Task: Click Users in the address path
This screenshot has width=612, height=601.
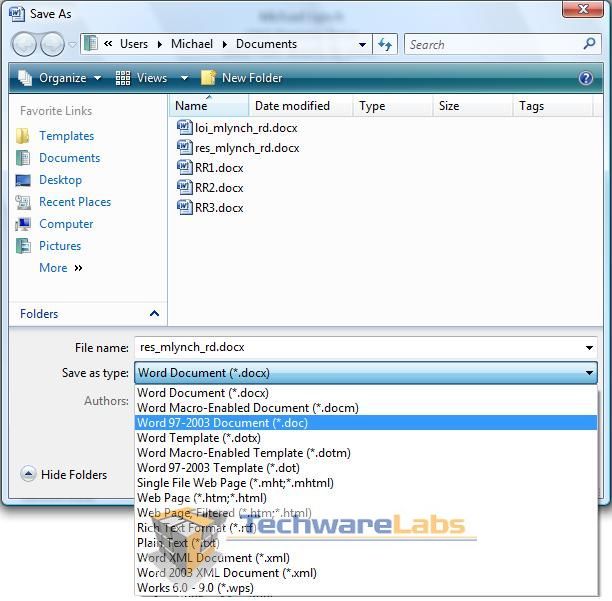Action: coord(134,44)
